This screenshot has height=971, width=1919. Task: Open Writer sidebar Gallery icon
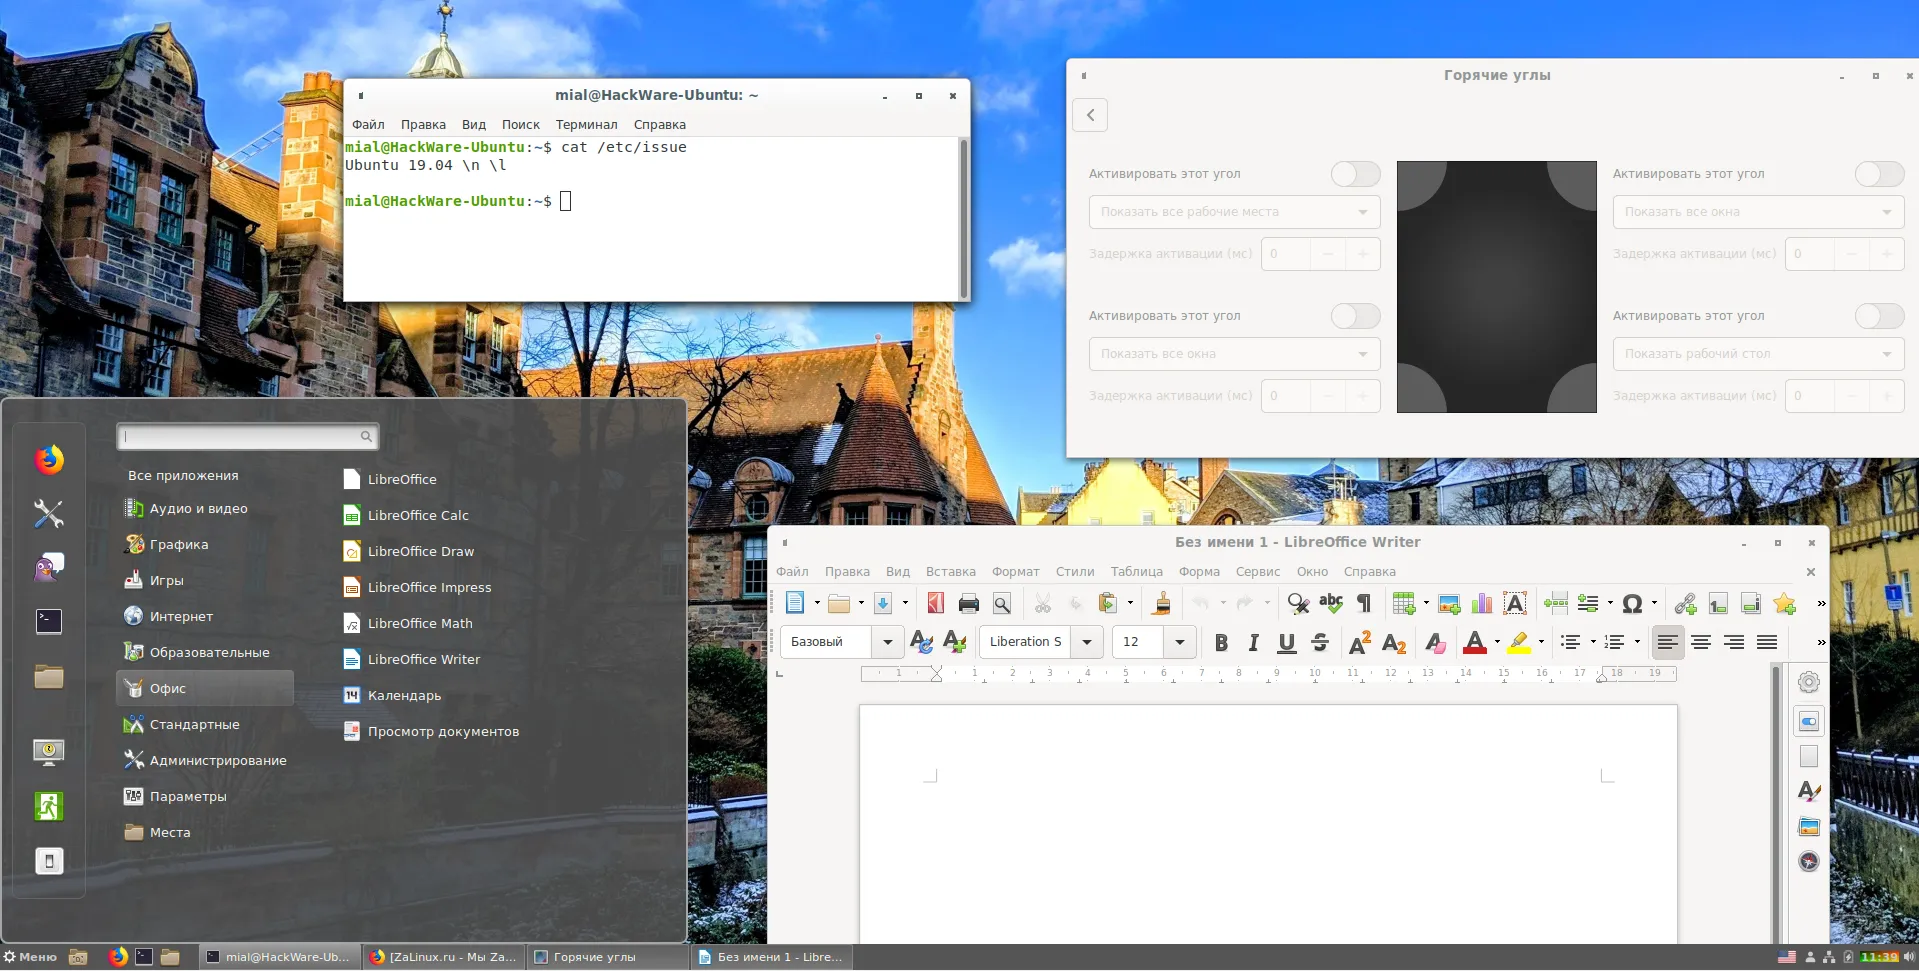pos(1808,826)
